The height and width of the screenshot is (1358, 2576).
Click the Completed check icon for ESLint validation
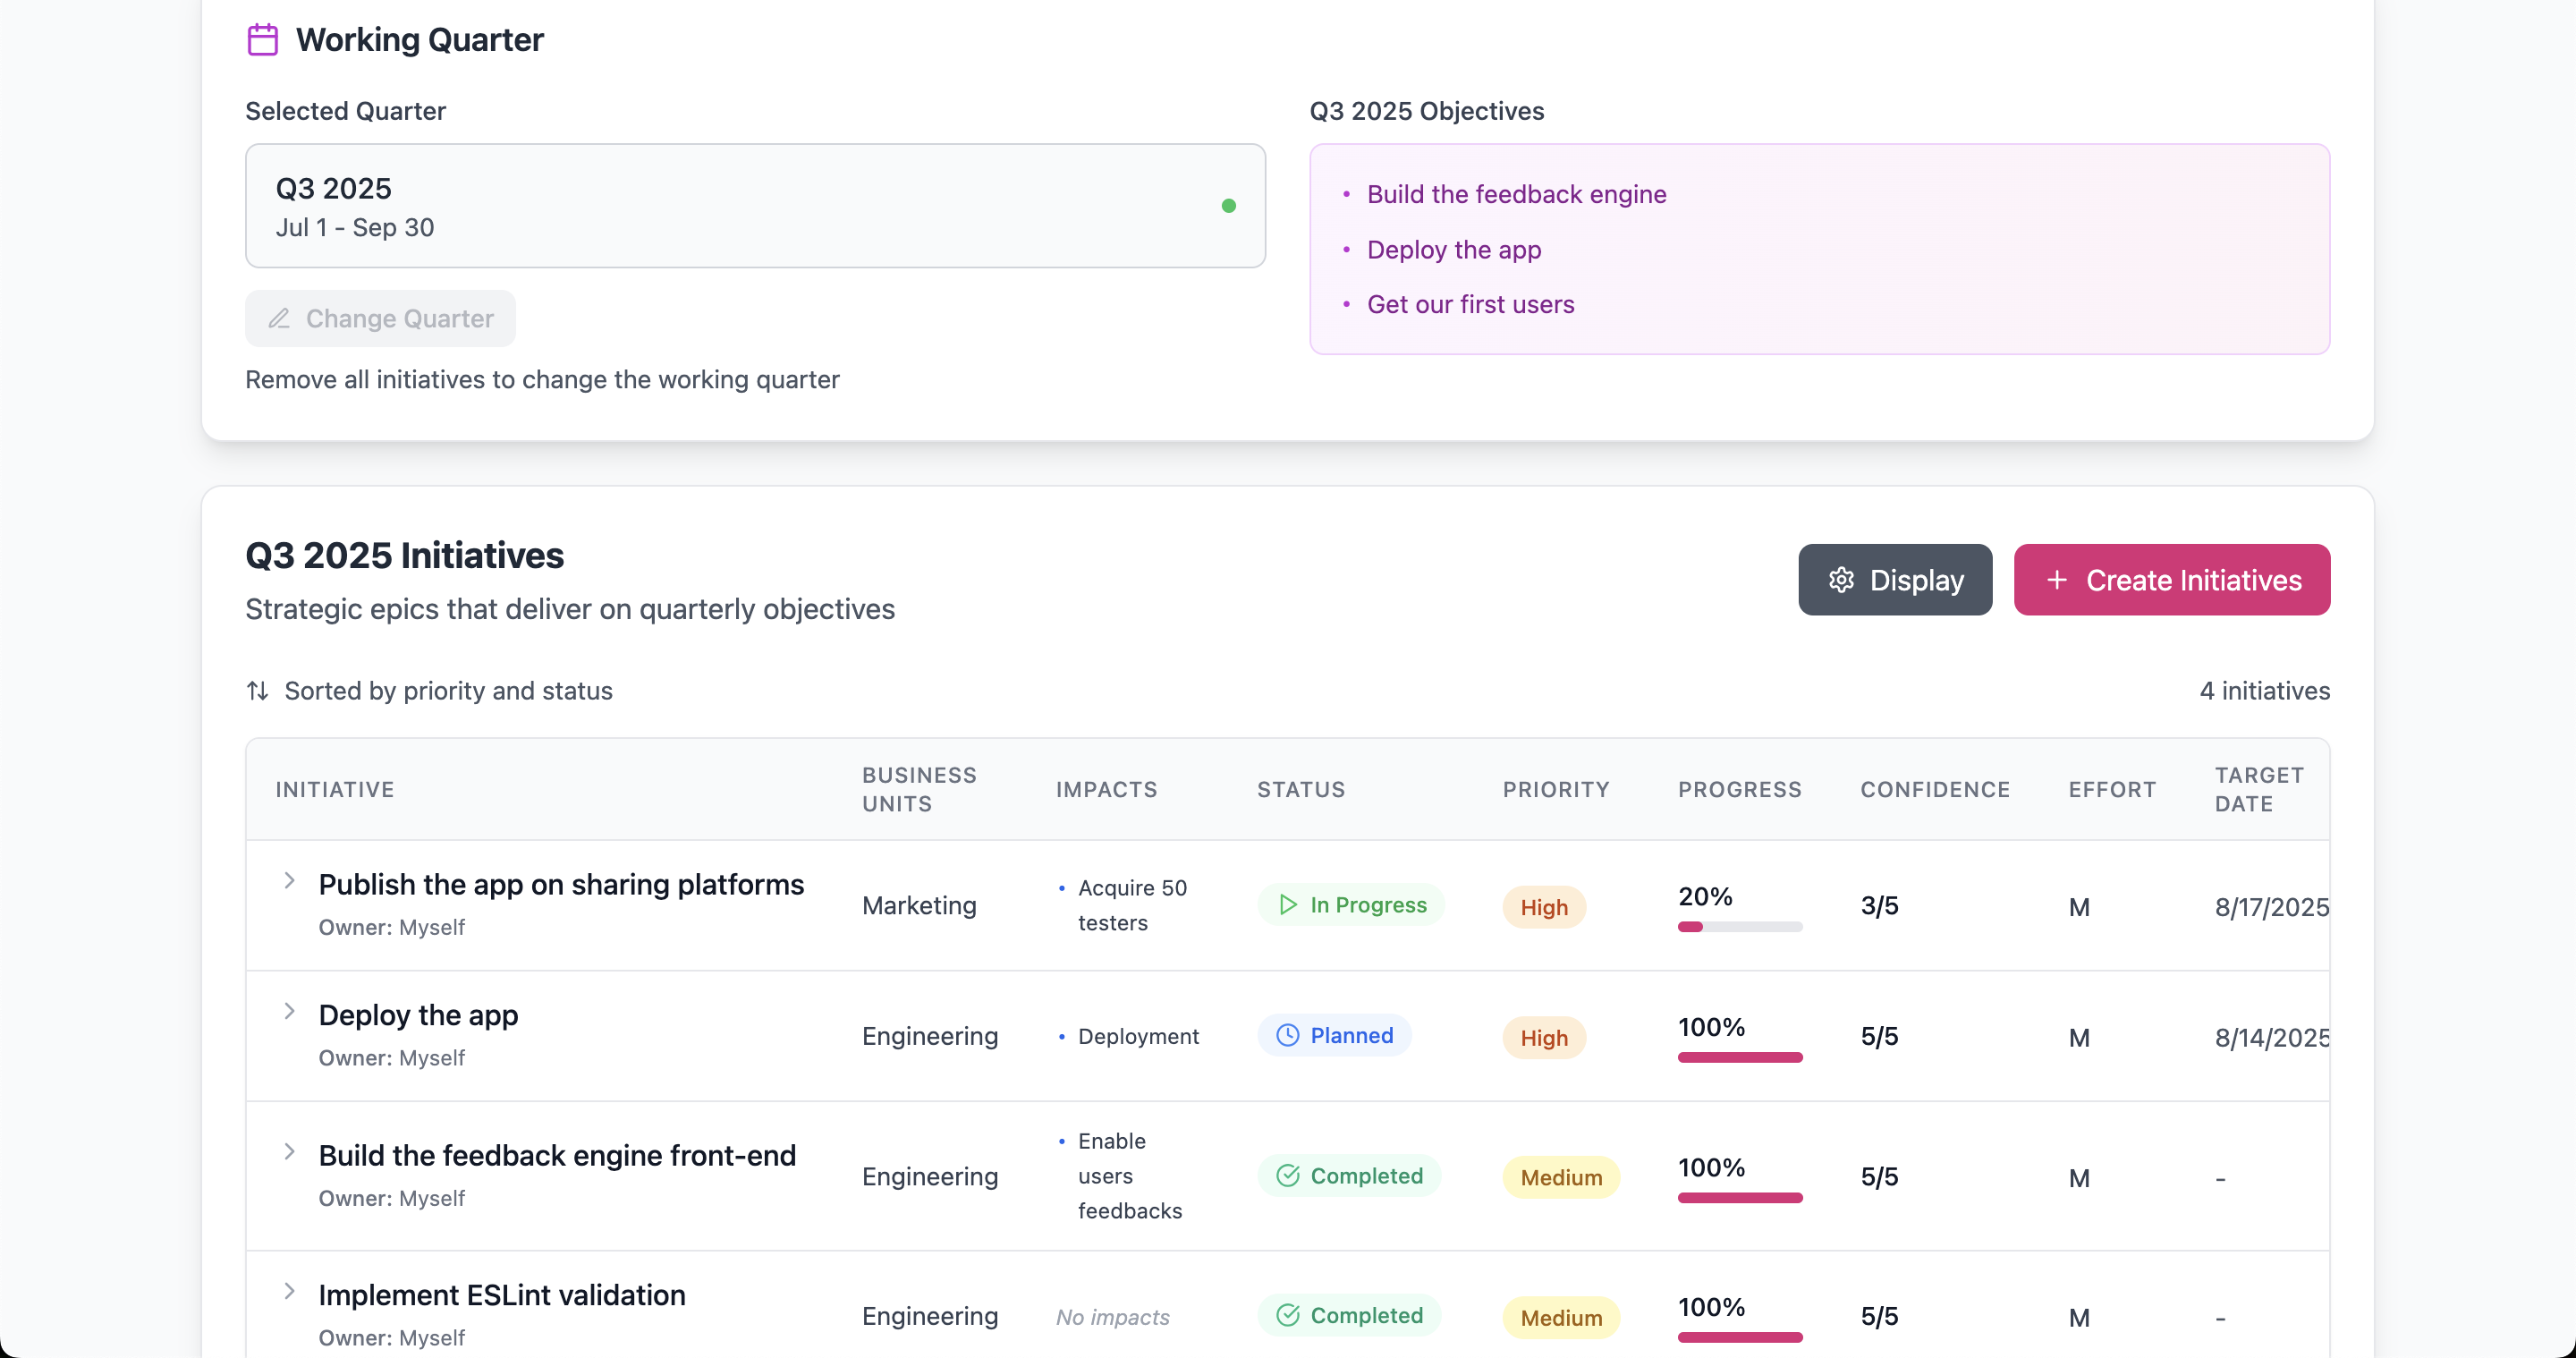tap(1288, 1315)
